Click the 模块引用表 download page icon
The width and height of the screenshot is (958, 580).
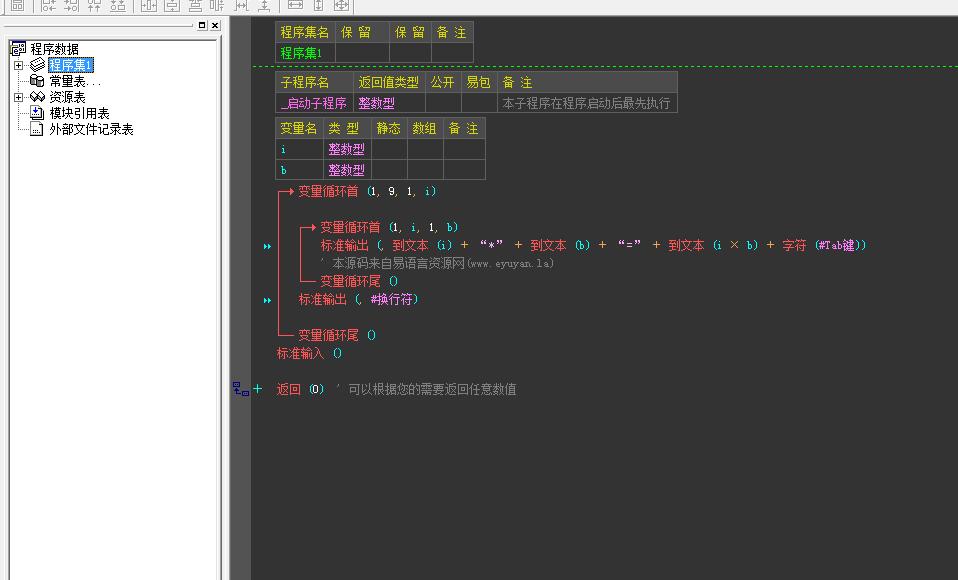37,112
